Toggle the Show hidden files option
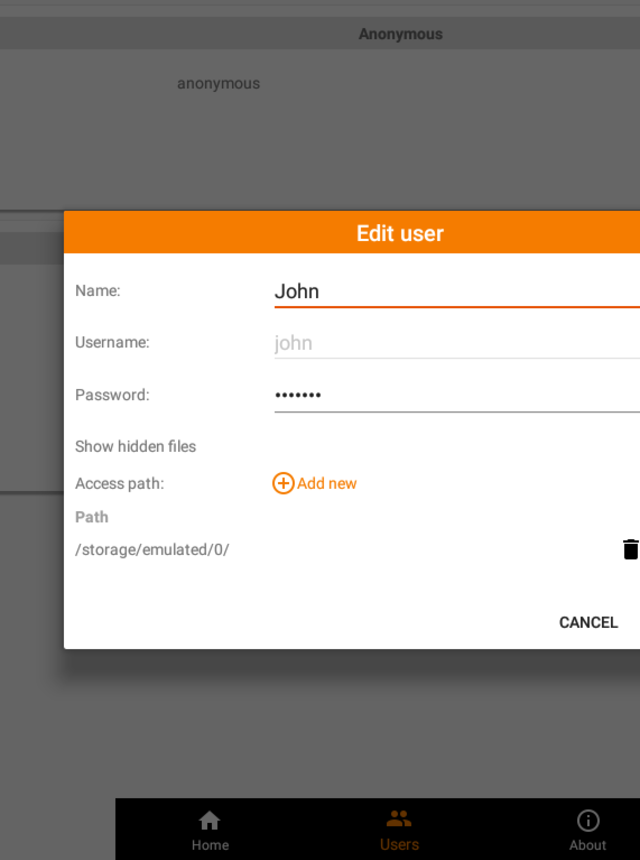The image size is (640, 860). click(136, 447)
